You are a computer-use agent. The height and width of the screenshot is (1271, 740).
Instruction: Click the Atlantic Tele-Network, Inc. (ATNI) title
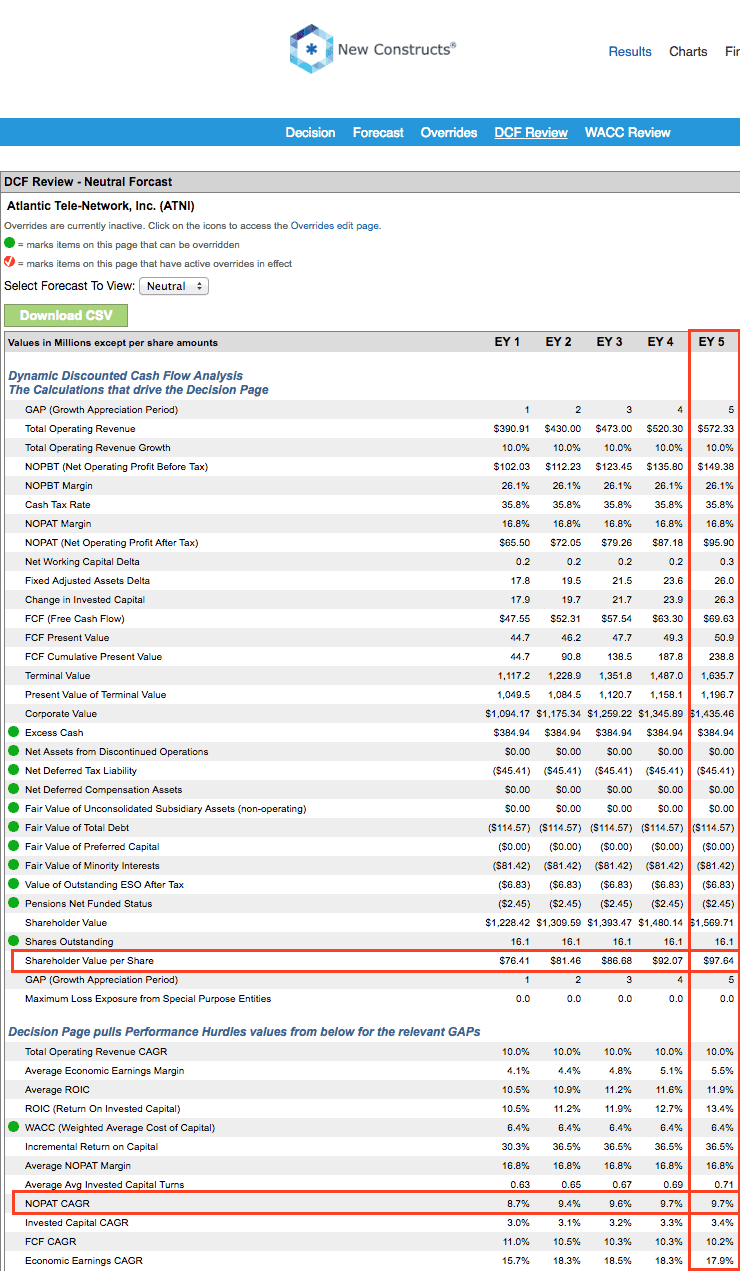100,205
